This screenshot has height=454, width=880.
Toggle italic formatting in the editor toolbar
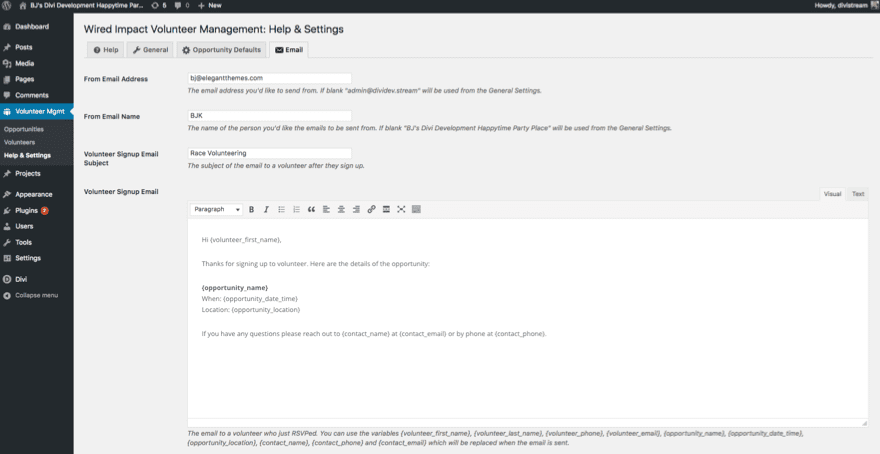tap(267, 209)
